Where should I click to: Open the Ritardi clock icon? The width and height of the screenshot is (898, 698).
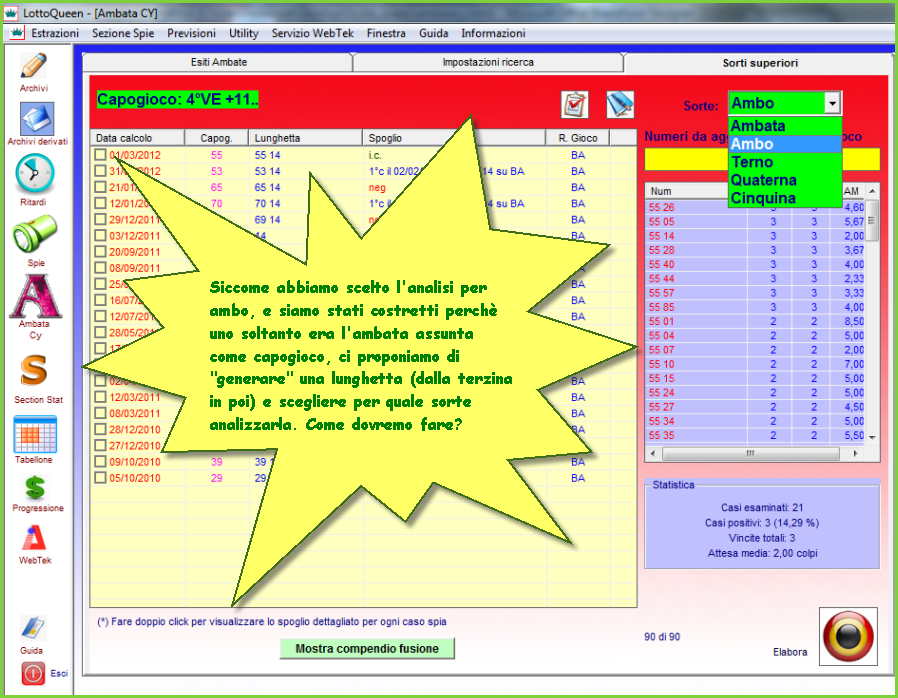coord(34,174)
